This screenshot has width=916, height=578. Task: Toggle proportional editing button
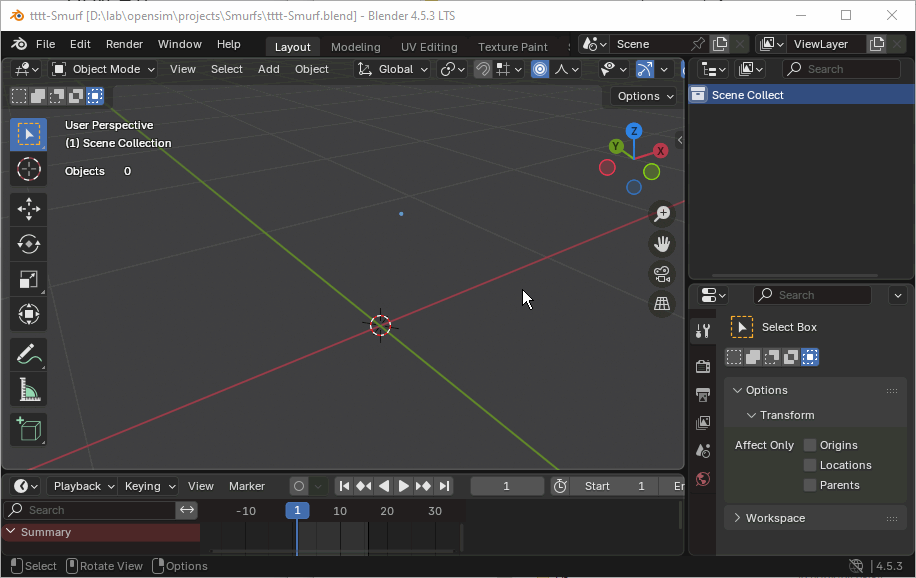click(540, 70)
